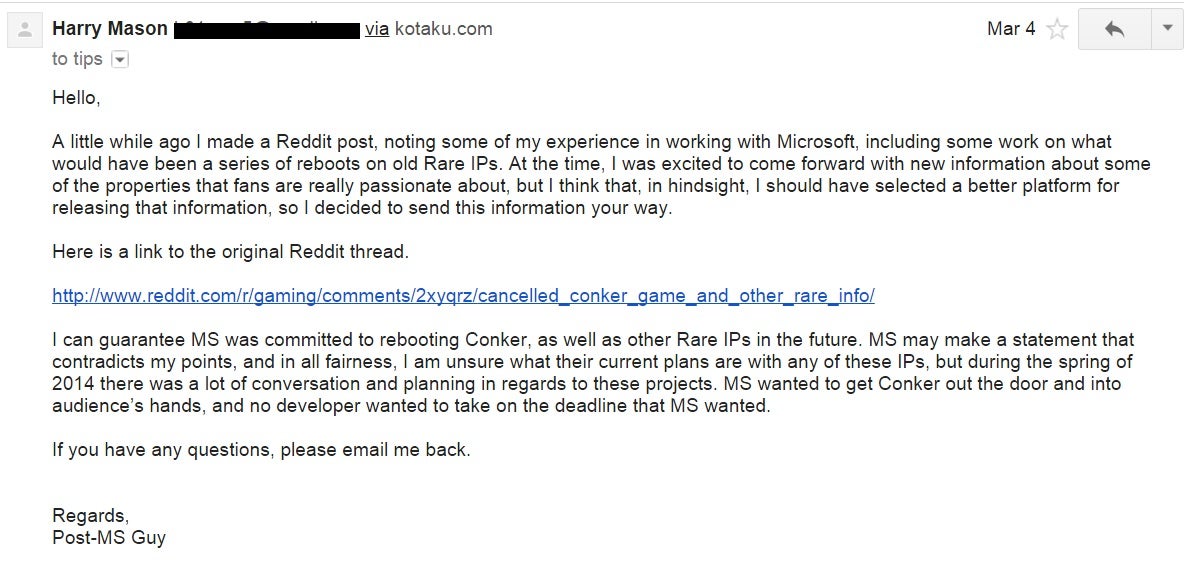Screen dimensions: 1200x572
Task: Click the sender name Harry Mason
Action: (110, 29)
